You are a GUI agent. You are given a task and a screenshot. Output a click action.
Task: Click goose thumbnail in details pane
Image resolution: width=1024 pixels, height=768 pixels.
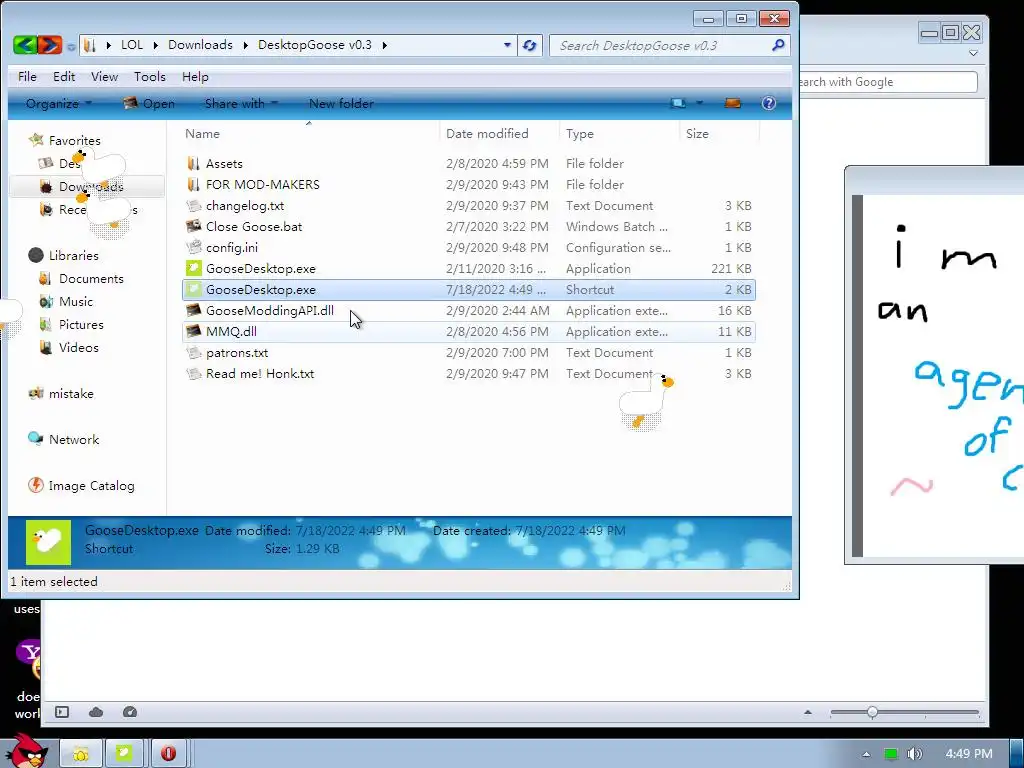(48, 542)
